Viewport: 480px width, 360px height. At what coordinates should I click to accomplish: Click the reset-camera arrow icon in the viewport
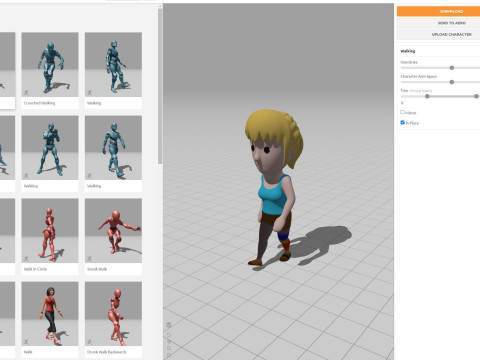(169, 334)
